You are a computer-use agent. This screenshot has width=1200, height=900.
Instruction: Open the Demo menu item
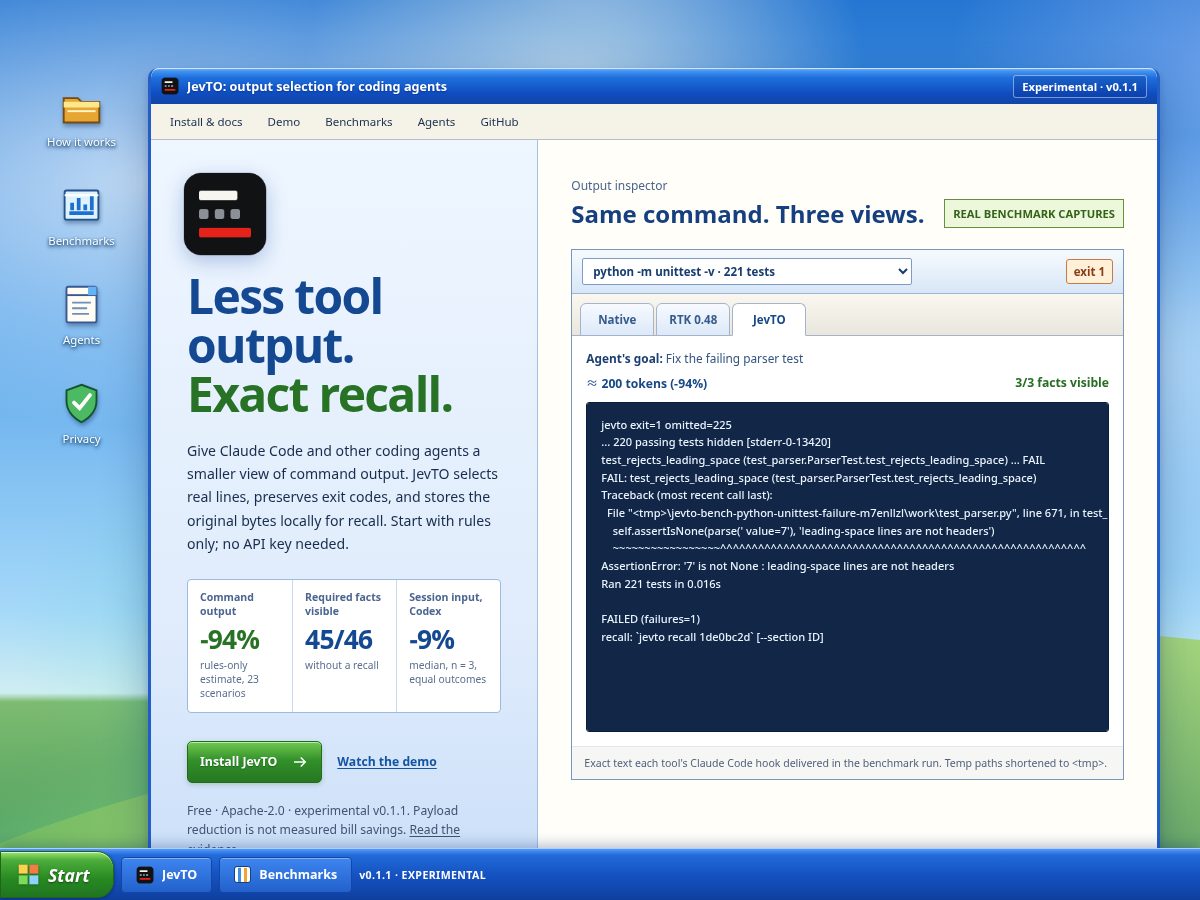pyautogui.click(x=284, y=122)
